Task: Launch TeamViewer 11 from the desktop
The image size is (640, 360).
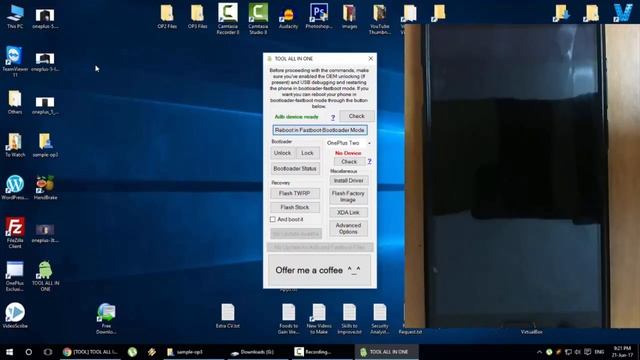Action: 15,62
